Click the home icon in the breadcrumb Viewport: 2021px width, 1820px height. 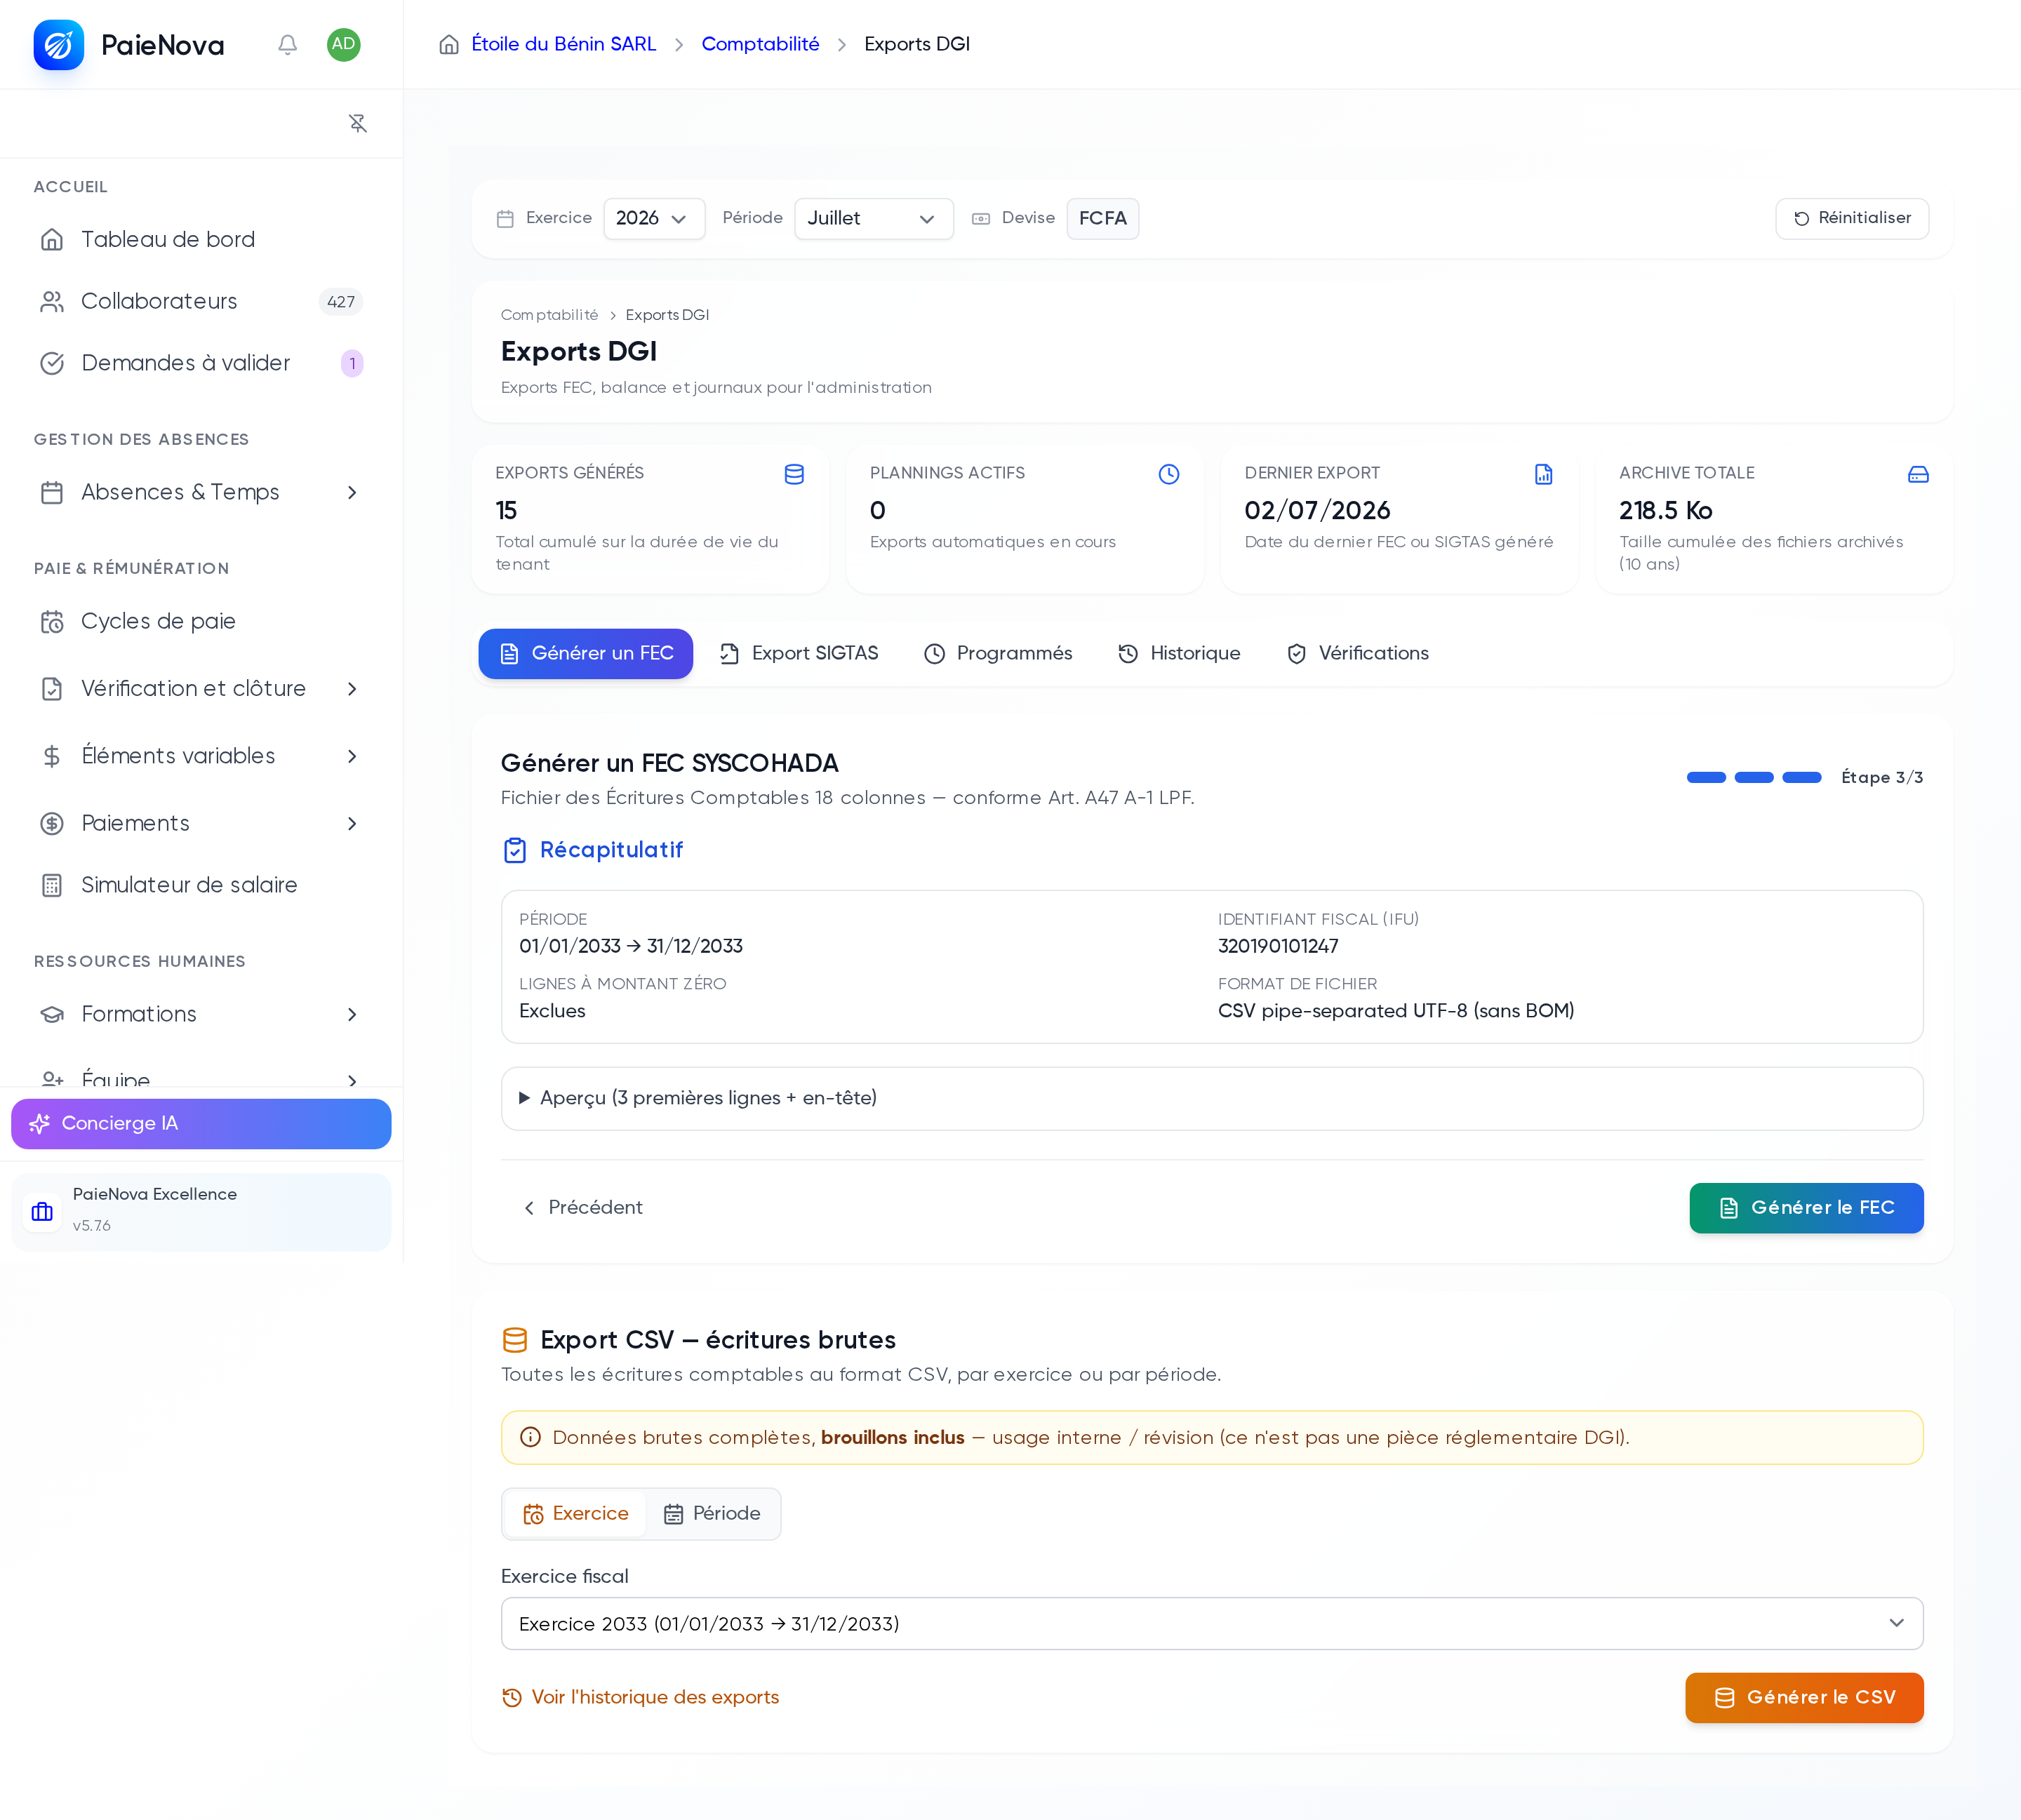tap(449, 44)
